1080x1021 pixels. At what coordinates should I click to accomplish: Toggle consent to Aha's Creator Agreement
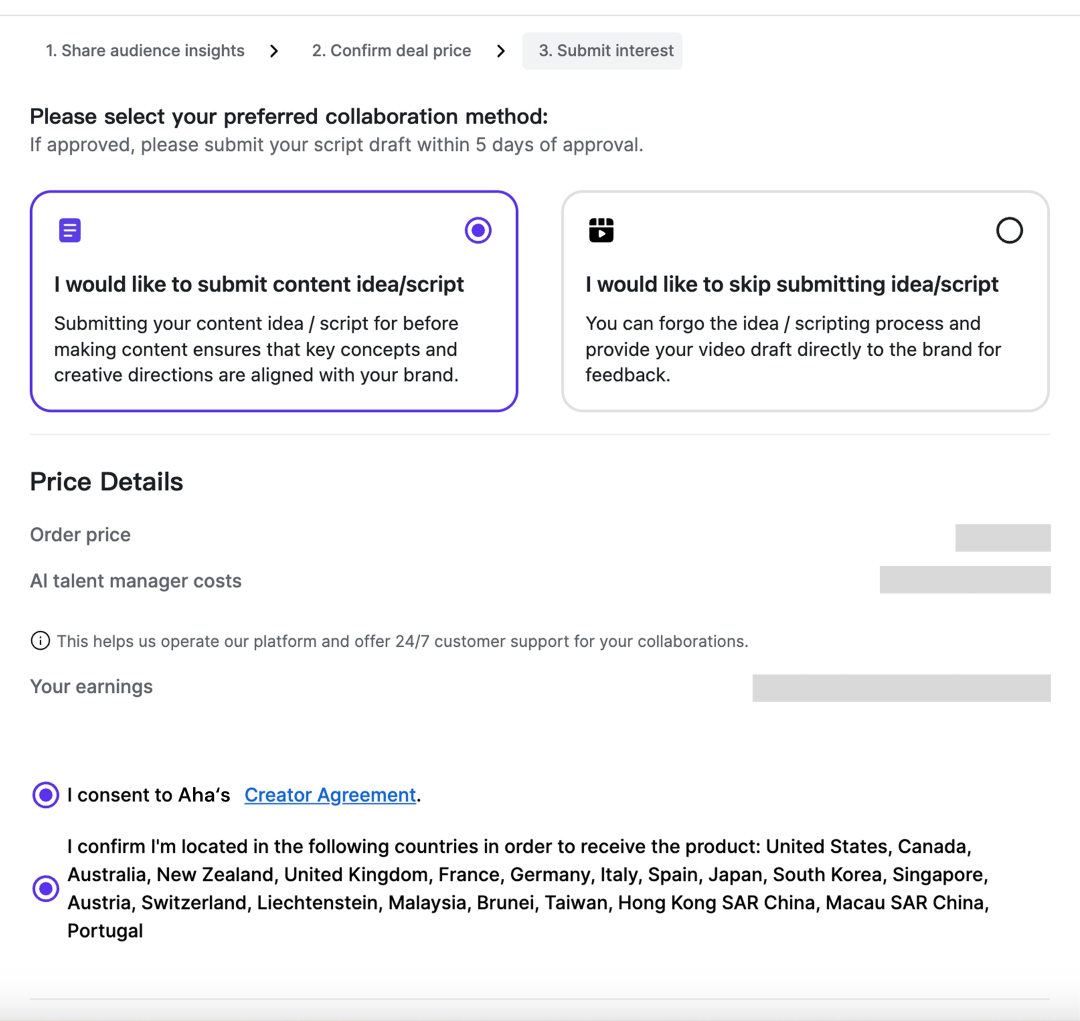coord(46,795)
